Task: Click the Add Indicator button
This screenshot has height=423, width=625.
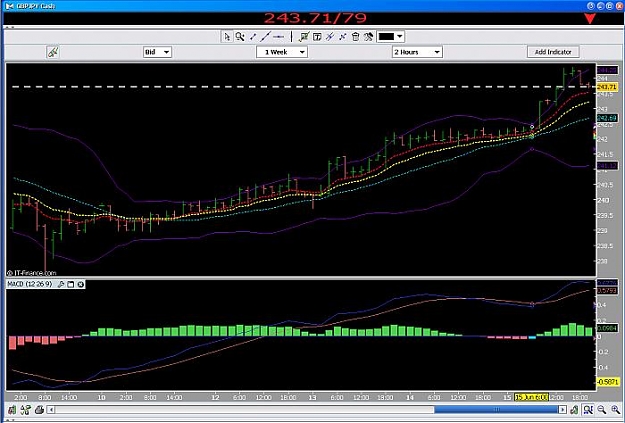Action: tap(553, 52)
